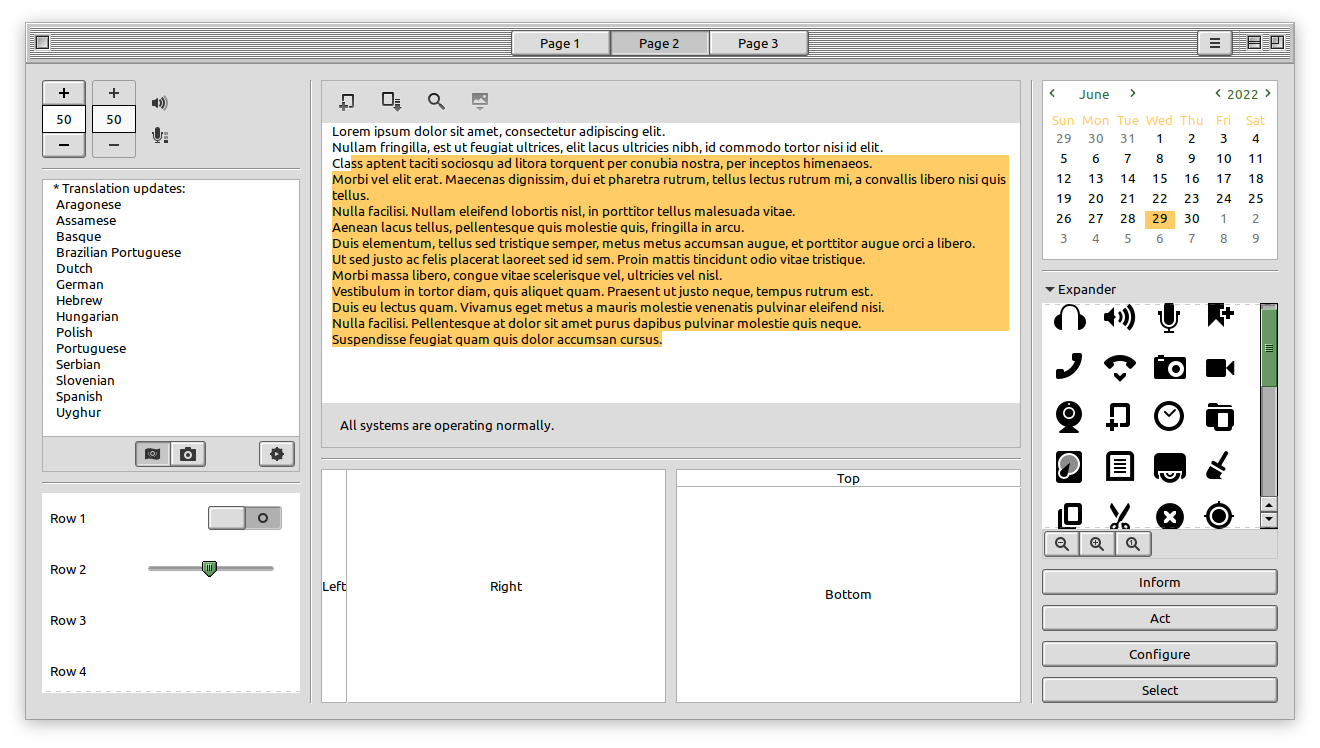Click the Select button
This screenshot has width=1320, height=748.
(1160, 690)
